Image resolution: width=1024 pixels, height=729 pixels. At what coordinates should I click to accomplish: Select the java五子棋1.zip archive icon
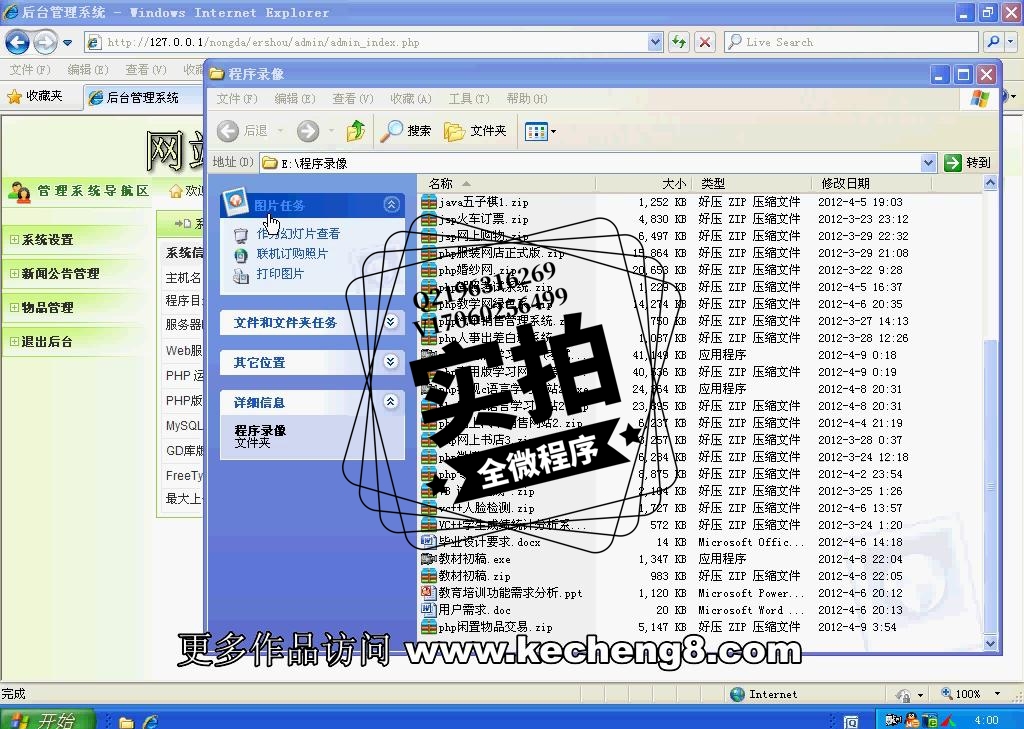pos(428,202)
